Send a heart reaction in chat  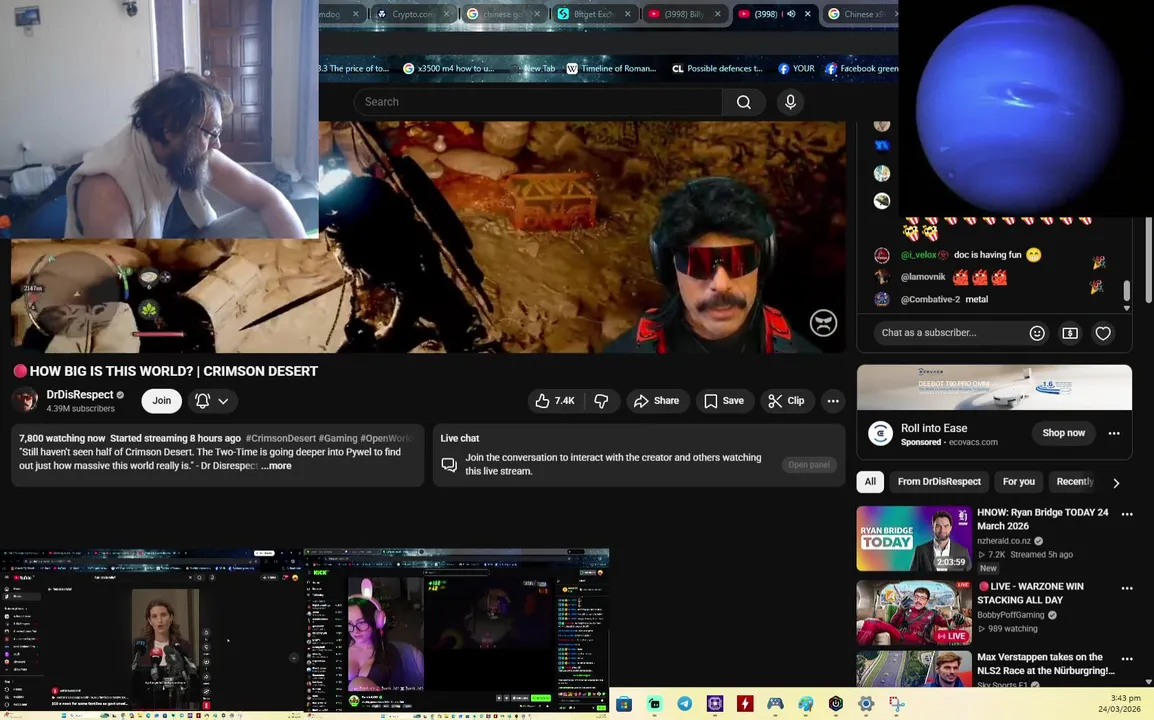pos(1102,333)
